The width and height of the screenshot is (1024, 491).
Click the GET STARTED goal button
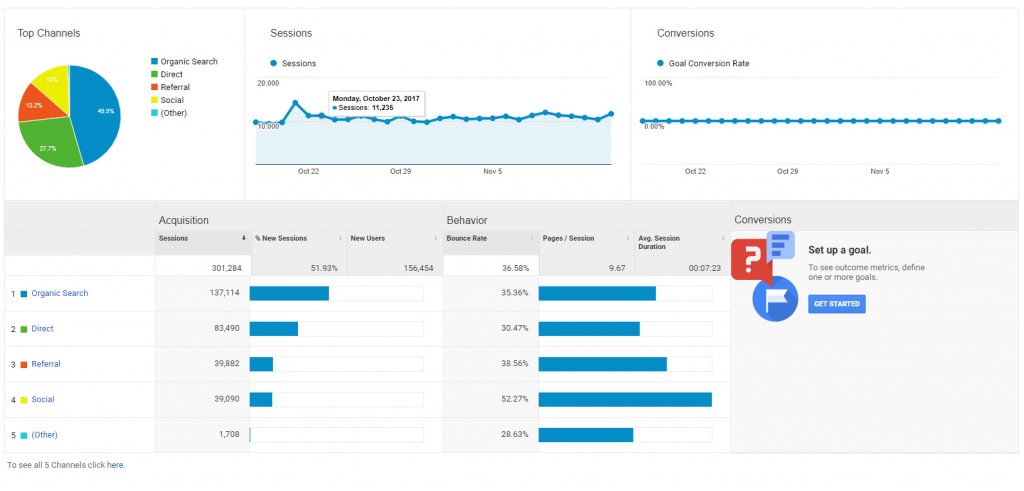click(837, 304)
